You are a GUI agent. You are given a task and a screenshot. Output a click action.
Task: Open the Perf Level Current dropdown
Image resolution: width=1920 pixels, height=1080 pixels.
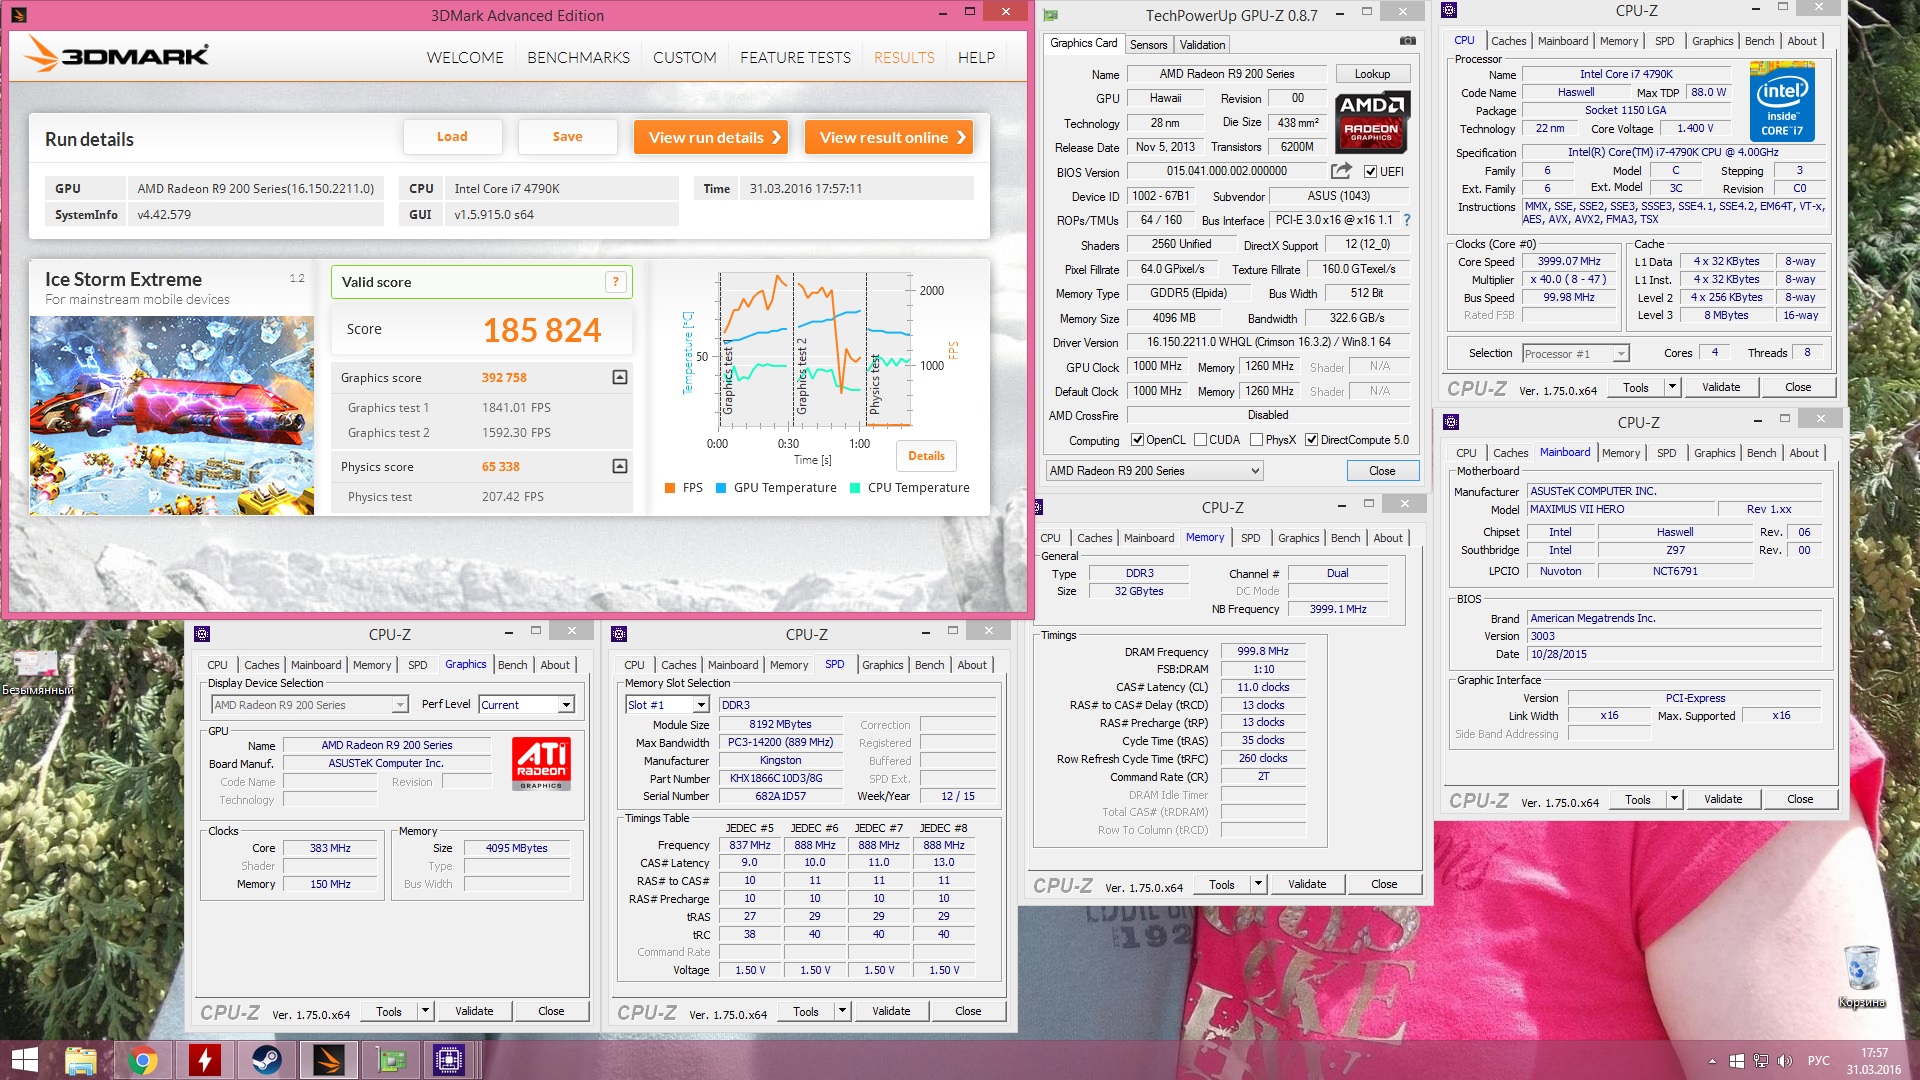point(527,705)
